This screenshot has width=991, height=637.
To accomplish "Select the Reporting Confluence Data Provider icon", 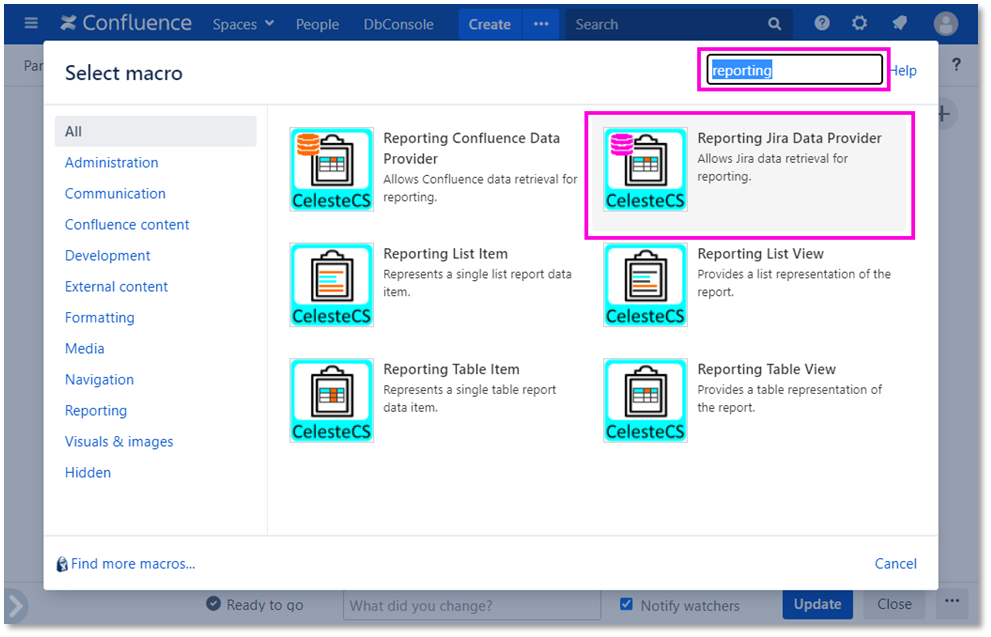I will [331, 169].
